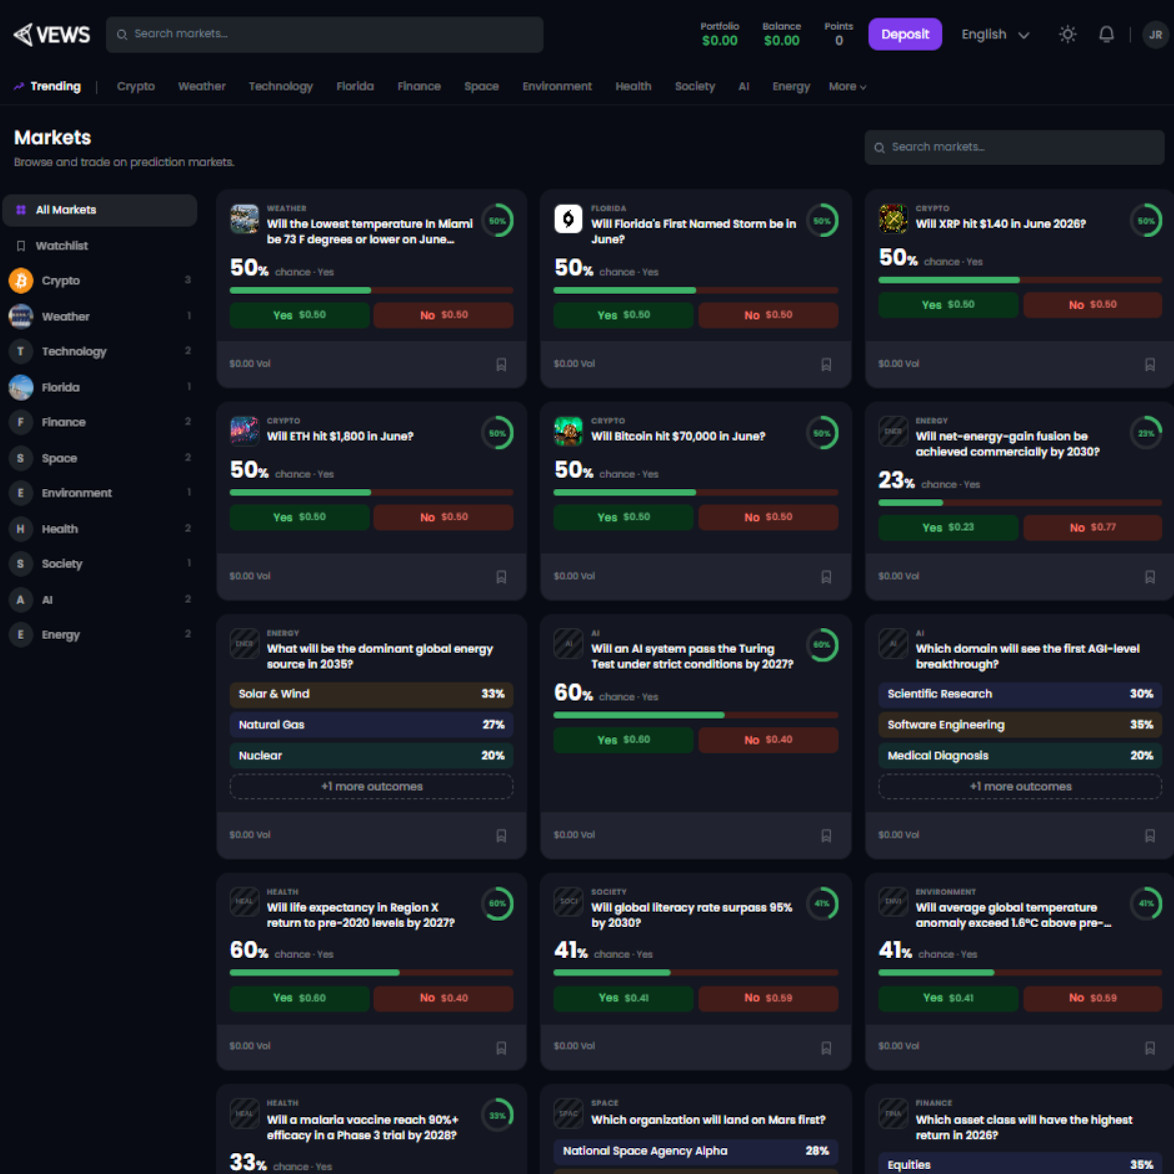The image size is (1174, 1174).
Task: Select Energy E icon in sidebar
Action: (x=20, y=635)
